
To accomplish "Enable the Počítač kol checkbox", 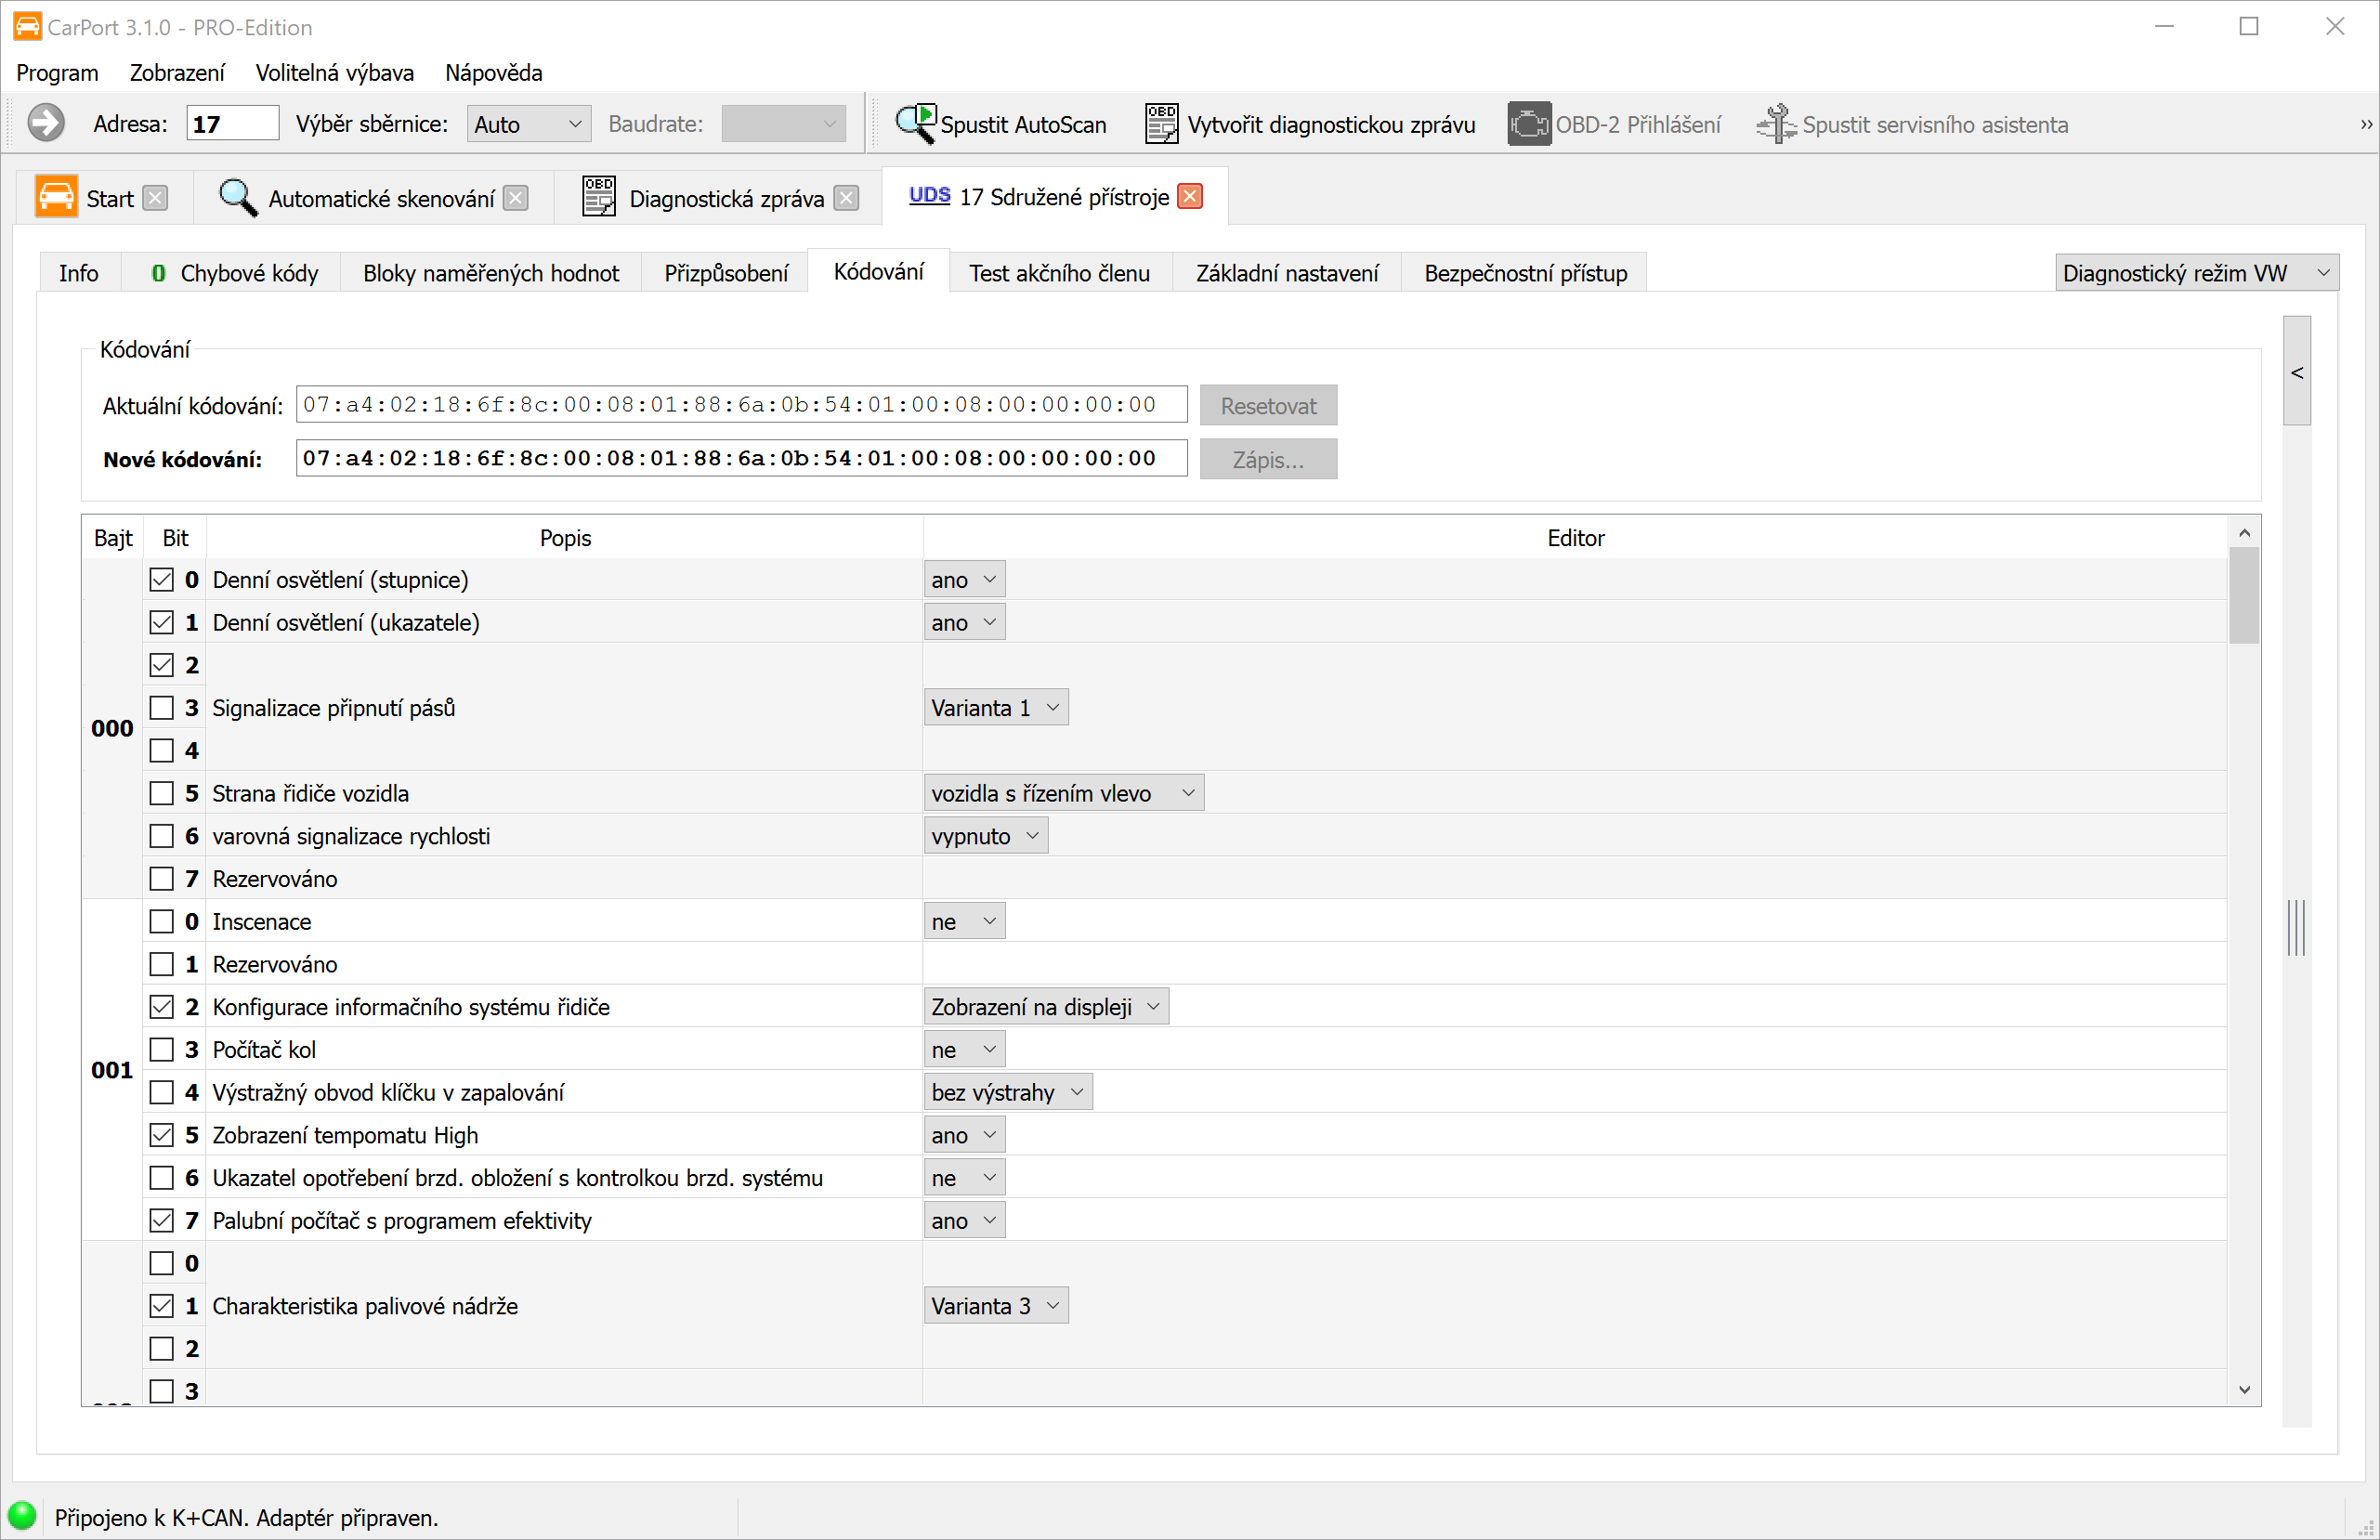I will (161, 1050).
